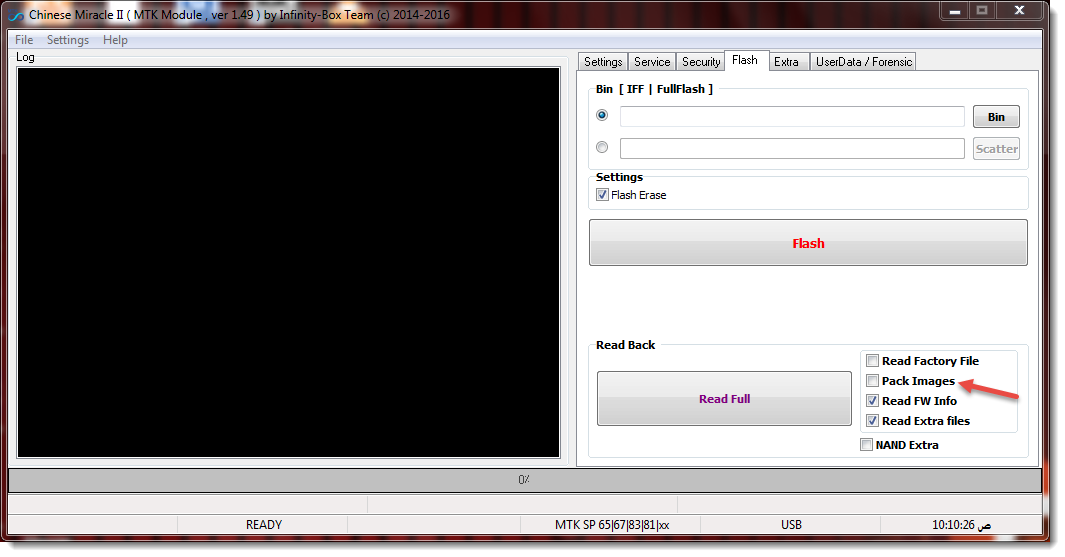Image resolution: width=1065 pixels, height=557 pixels.
Task: Click the red Flash button
Action: tap(808, 242)
